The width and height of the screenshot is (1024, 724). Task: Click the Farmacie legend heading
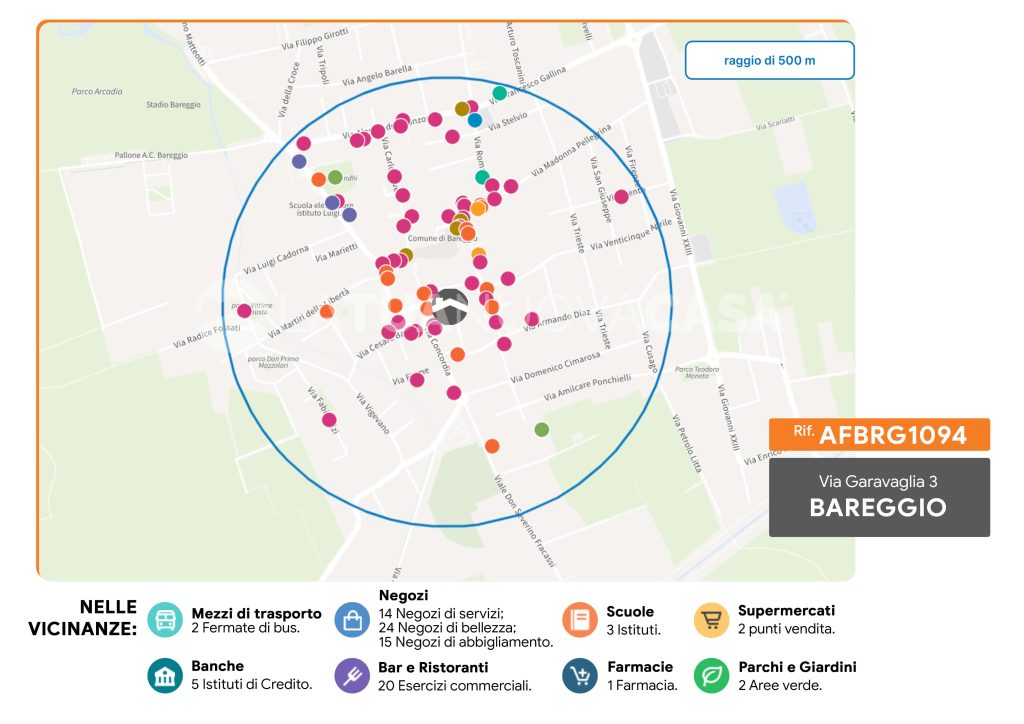(640, 667)
